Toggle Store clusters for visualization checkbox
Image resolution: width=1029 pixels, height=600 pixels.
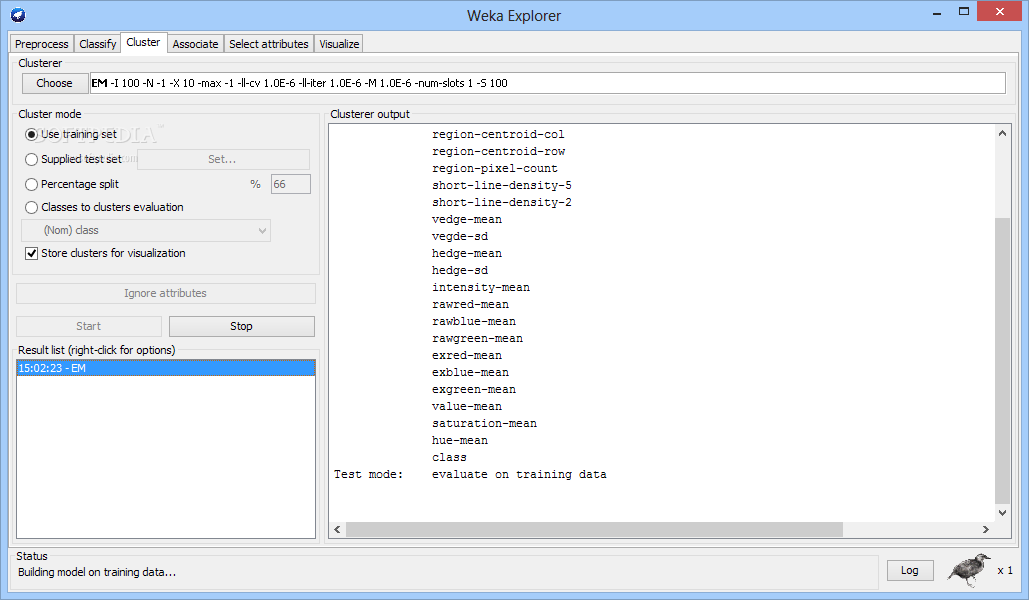[31, 253]
